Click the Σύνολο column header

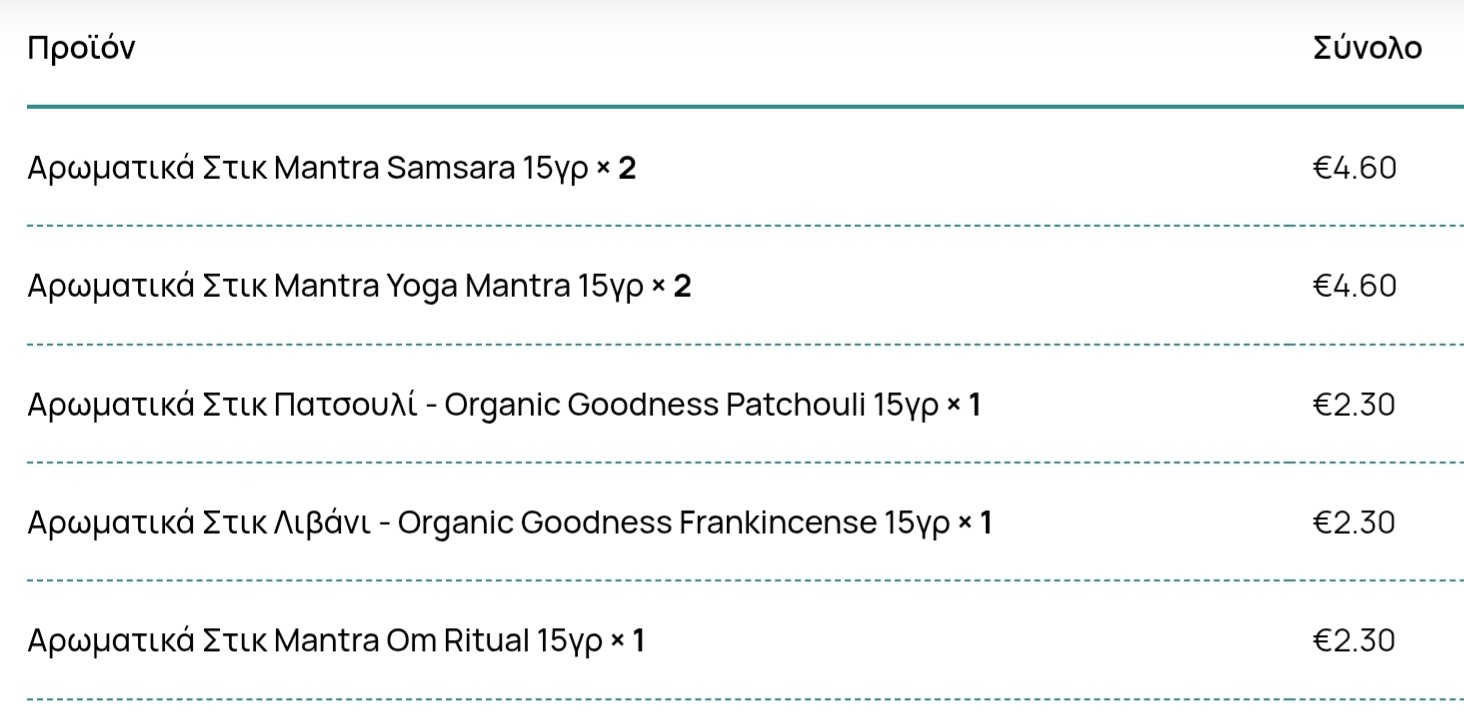pos(1367,48)
